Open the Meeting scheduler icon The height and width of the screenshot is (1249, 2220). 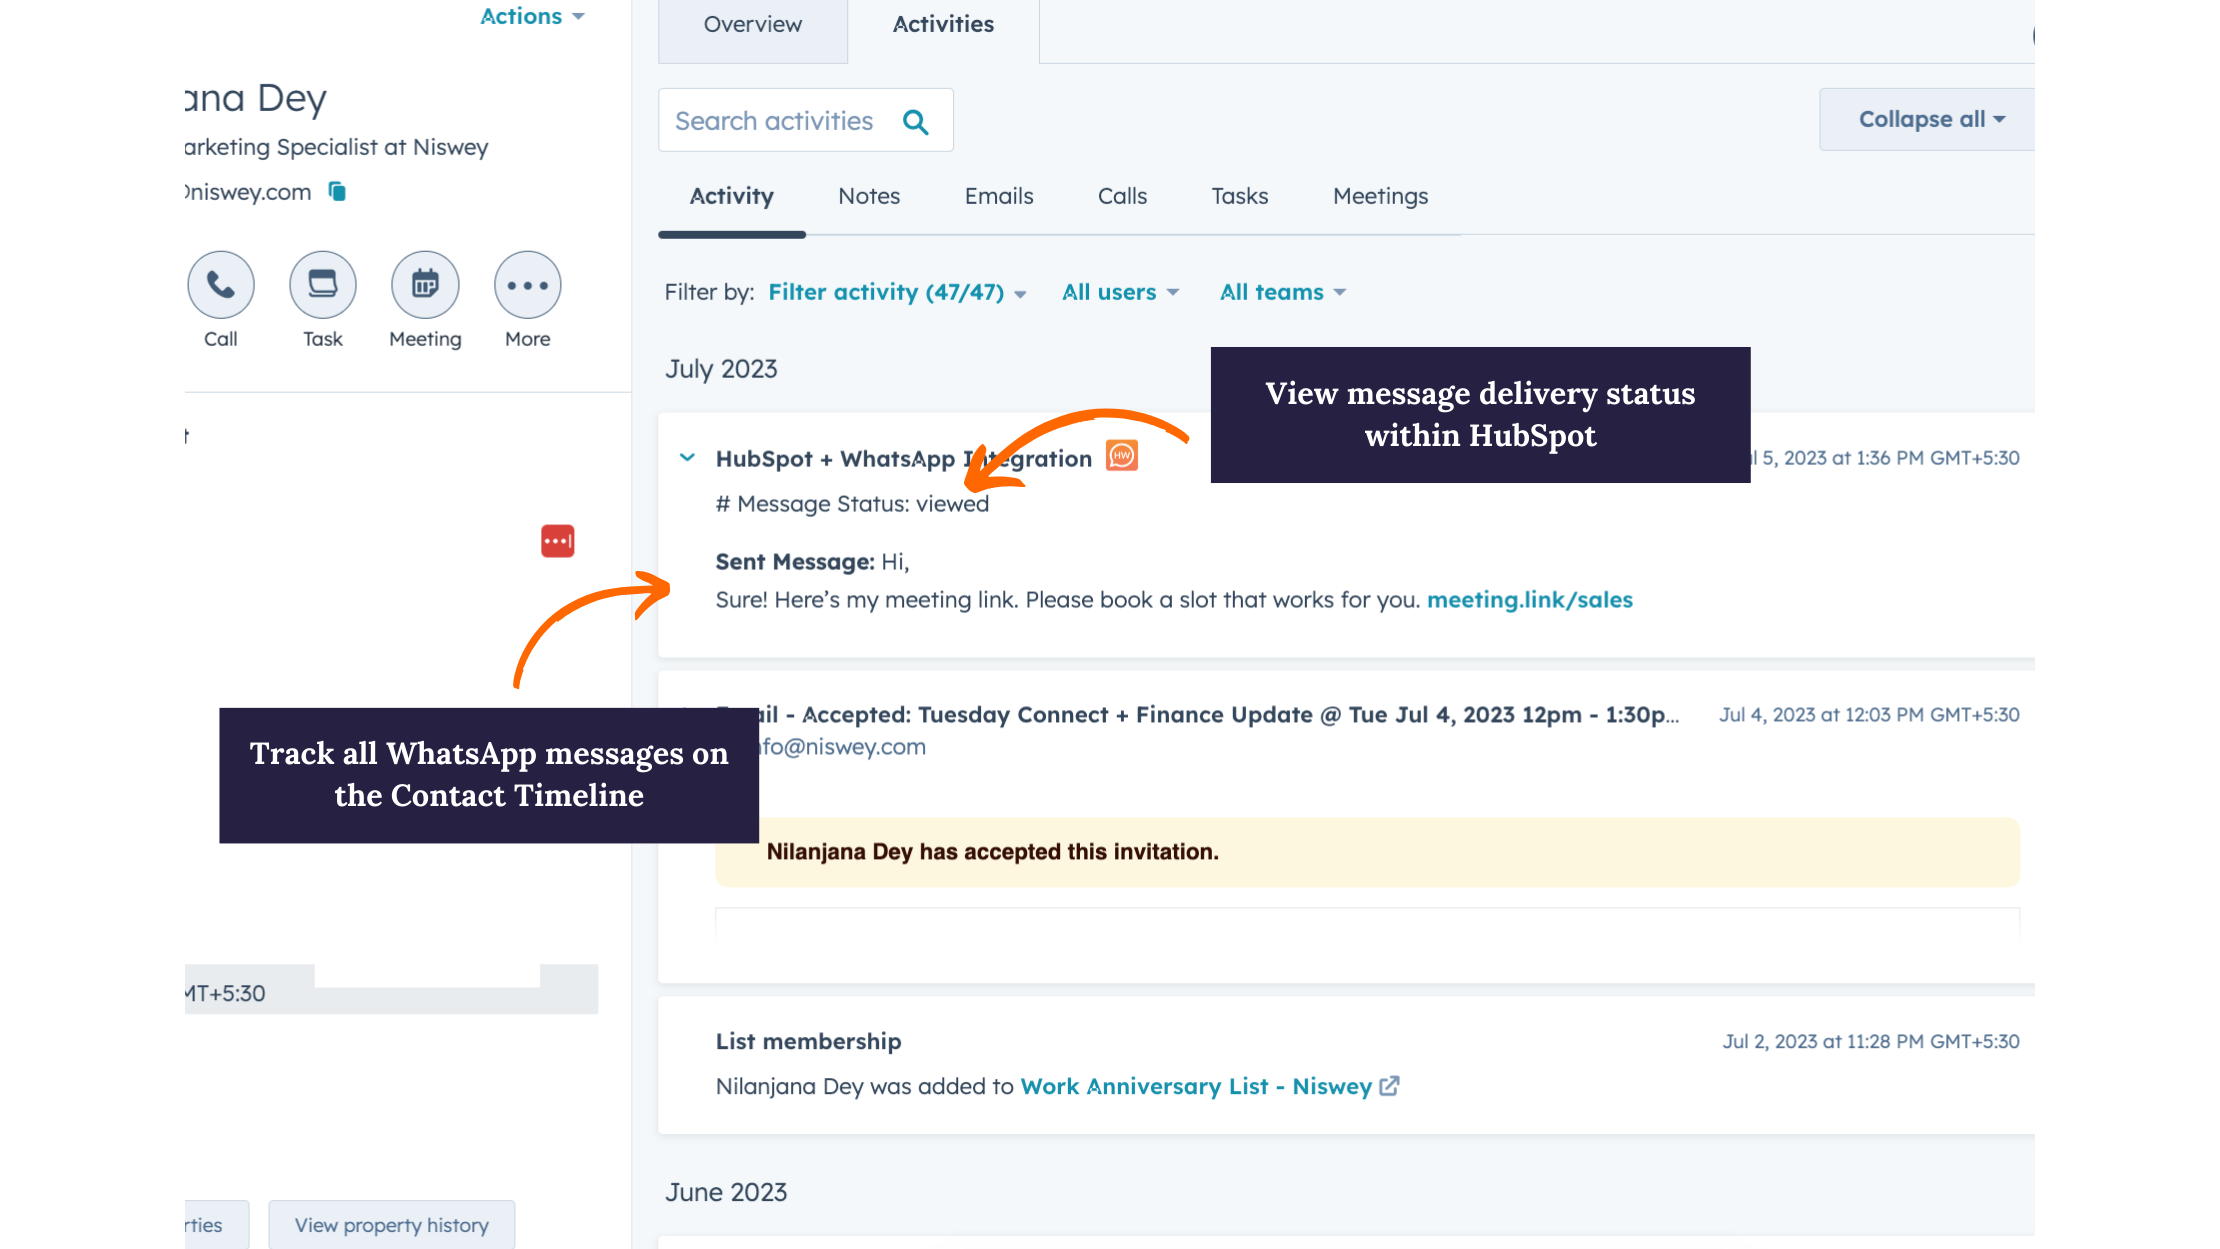[424, 284]
